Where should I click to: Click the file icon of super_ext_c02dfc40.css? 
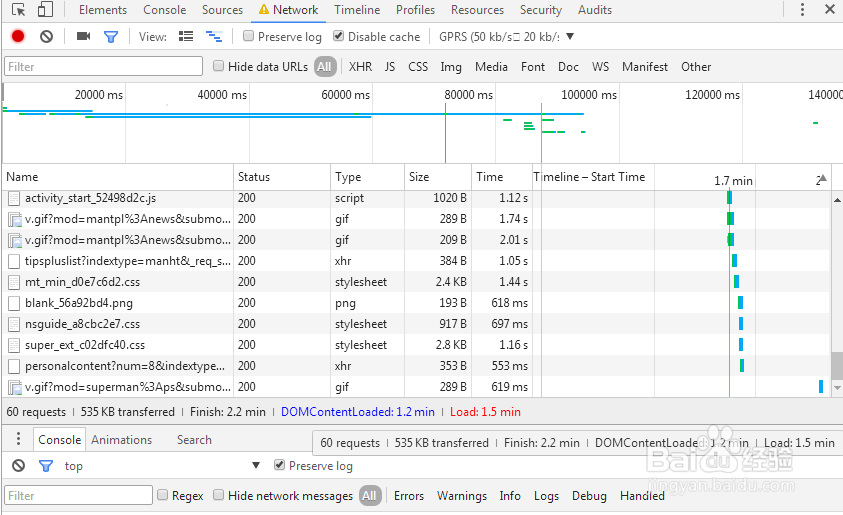click(x=14, y=345)
